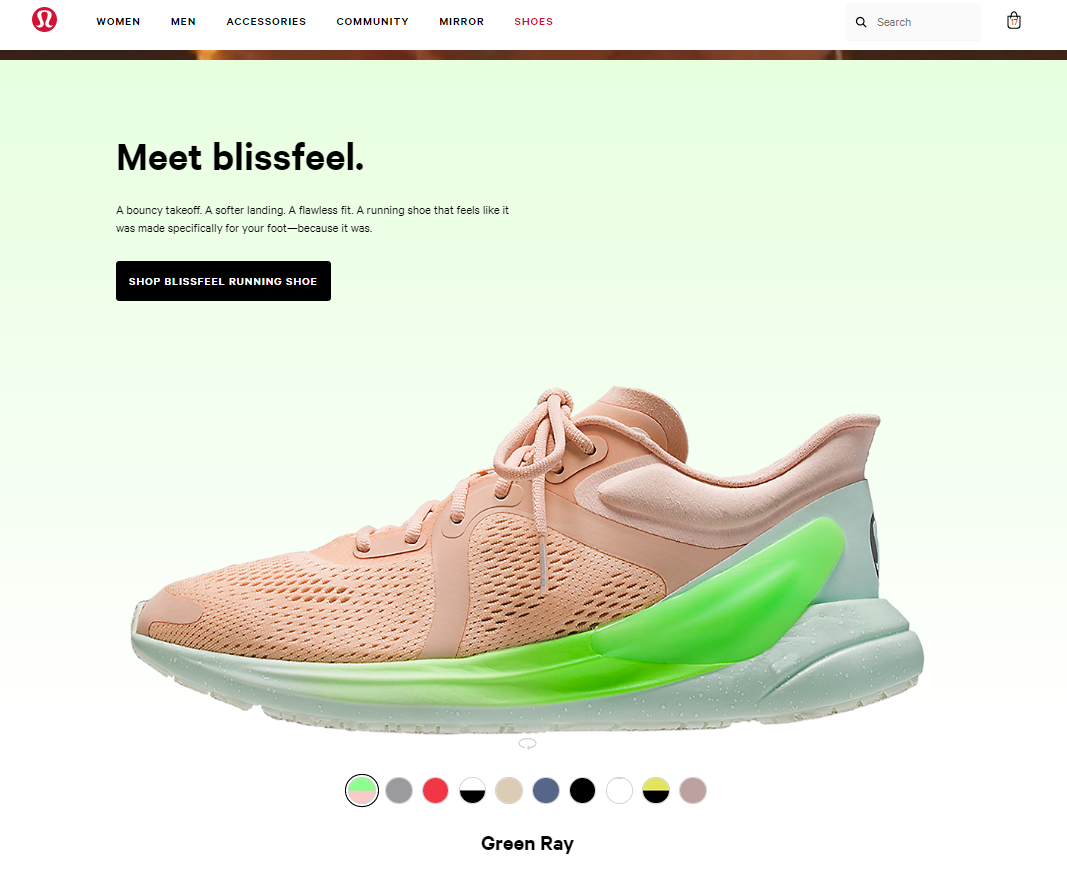
Task: Click Shop Blissfeel Running Shoe button
Action: pos(223,281)
